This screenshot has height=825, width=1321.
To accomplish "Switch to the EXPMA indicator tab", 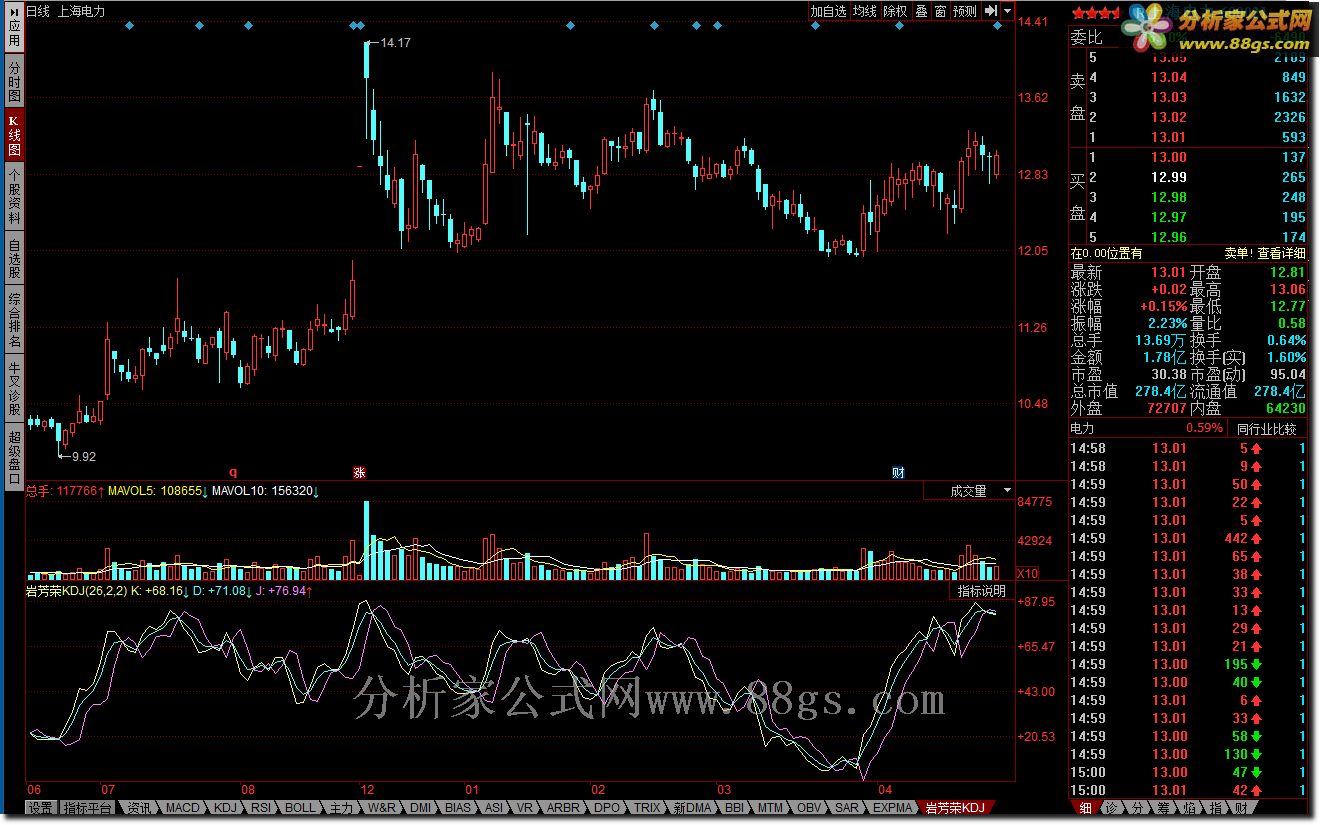I will point(892,808).
